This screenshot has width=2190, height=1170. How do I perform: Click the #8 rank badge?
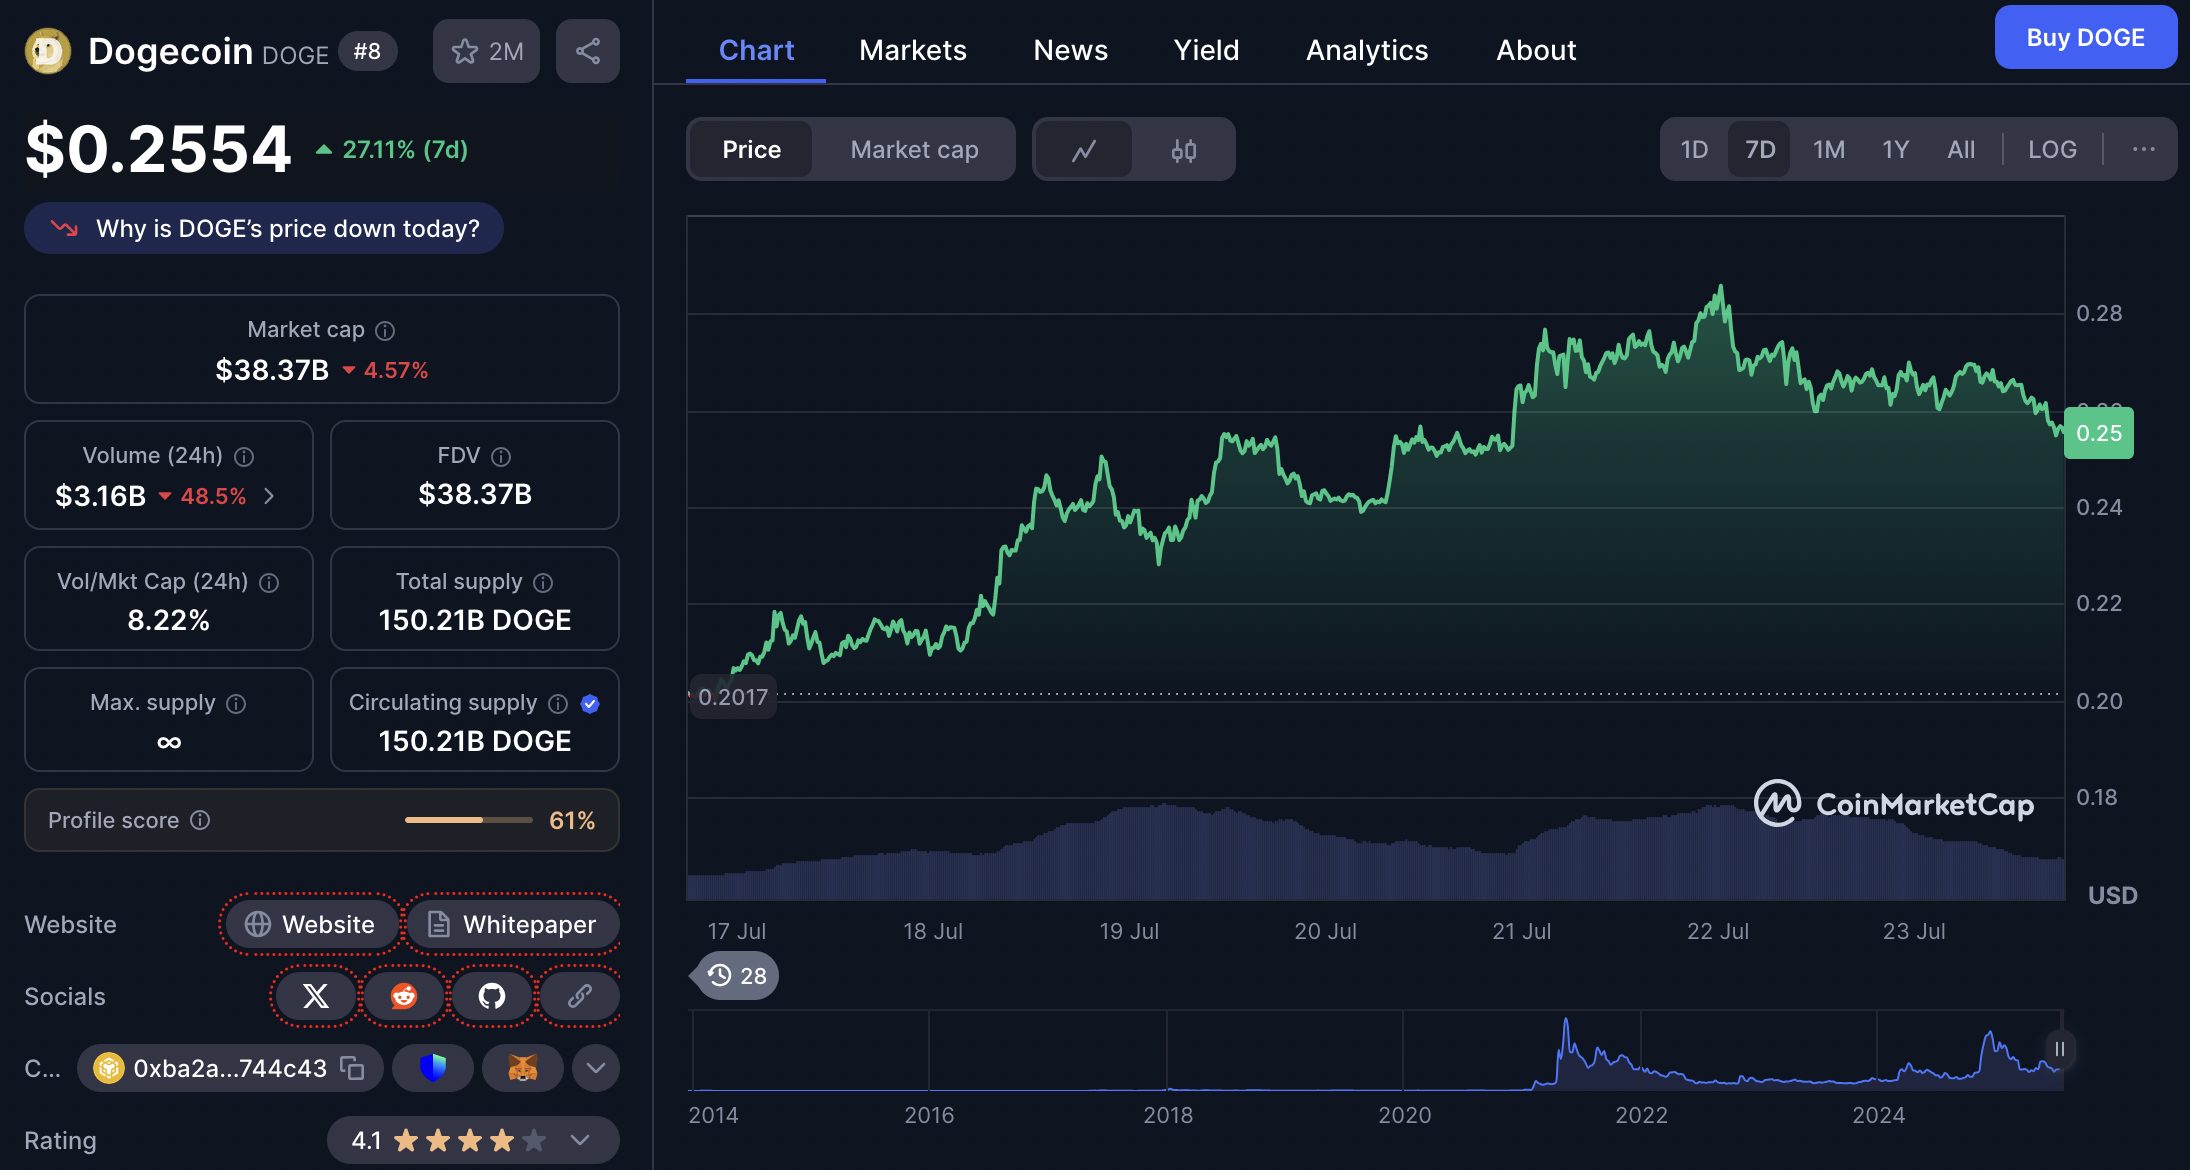pos(367,51)
